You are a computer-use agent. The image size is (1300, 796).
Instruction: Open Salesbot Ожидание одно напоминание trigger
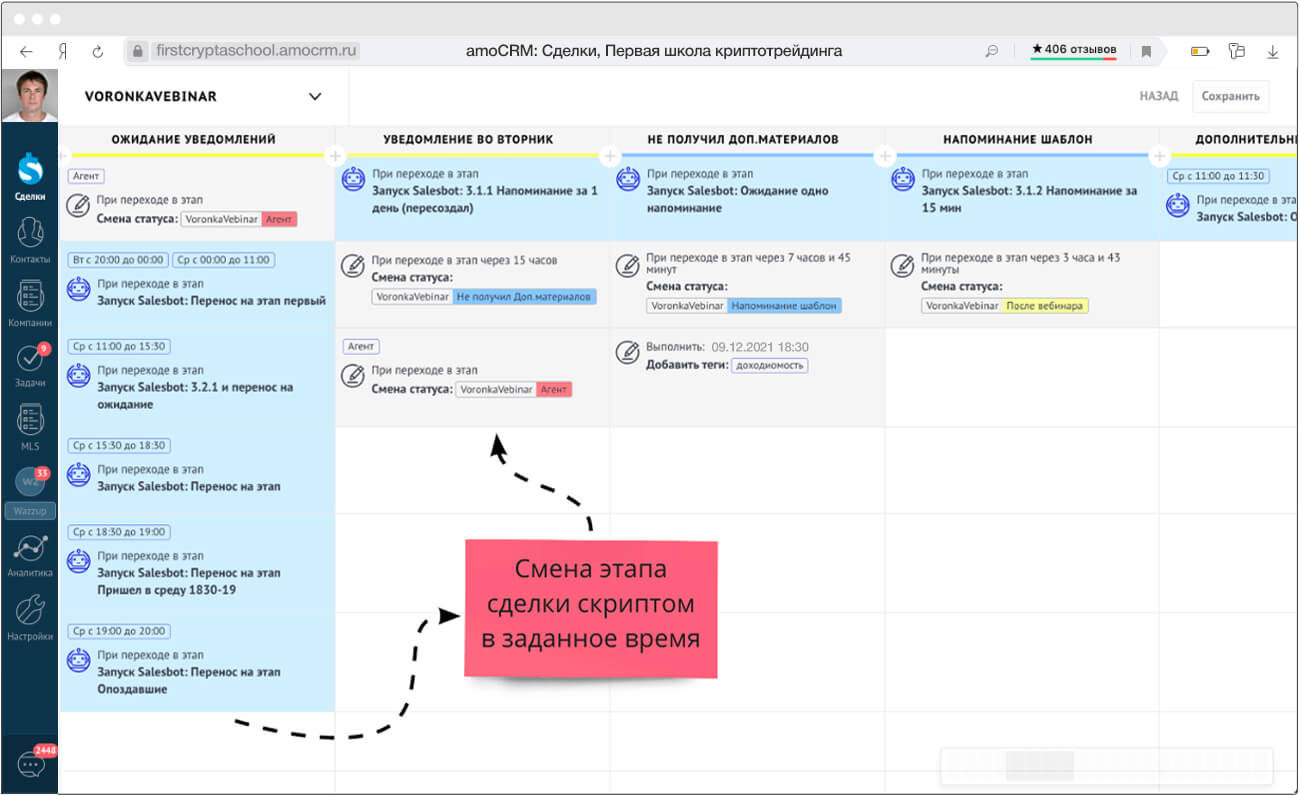point(747,198)
